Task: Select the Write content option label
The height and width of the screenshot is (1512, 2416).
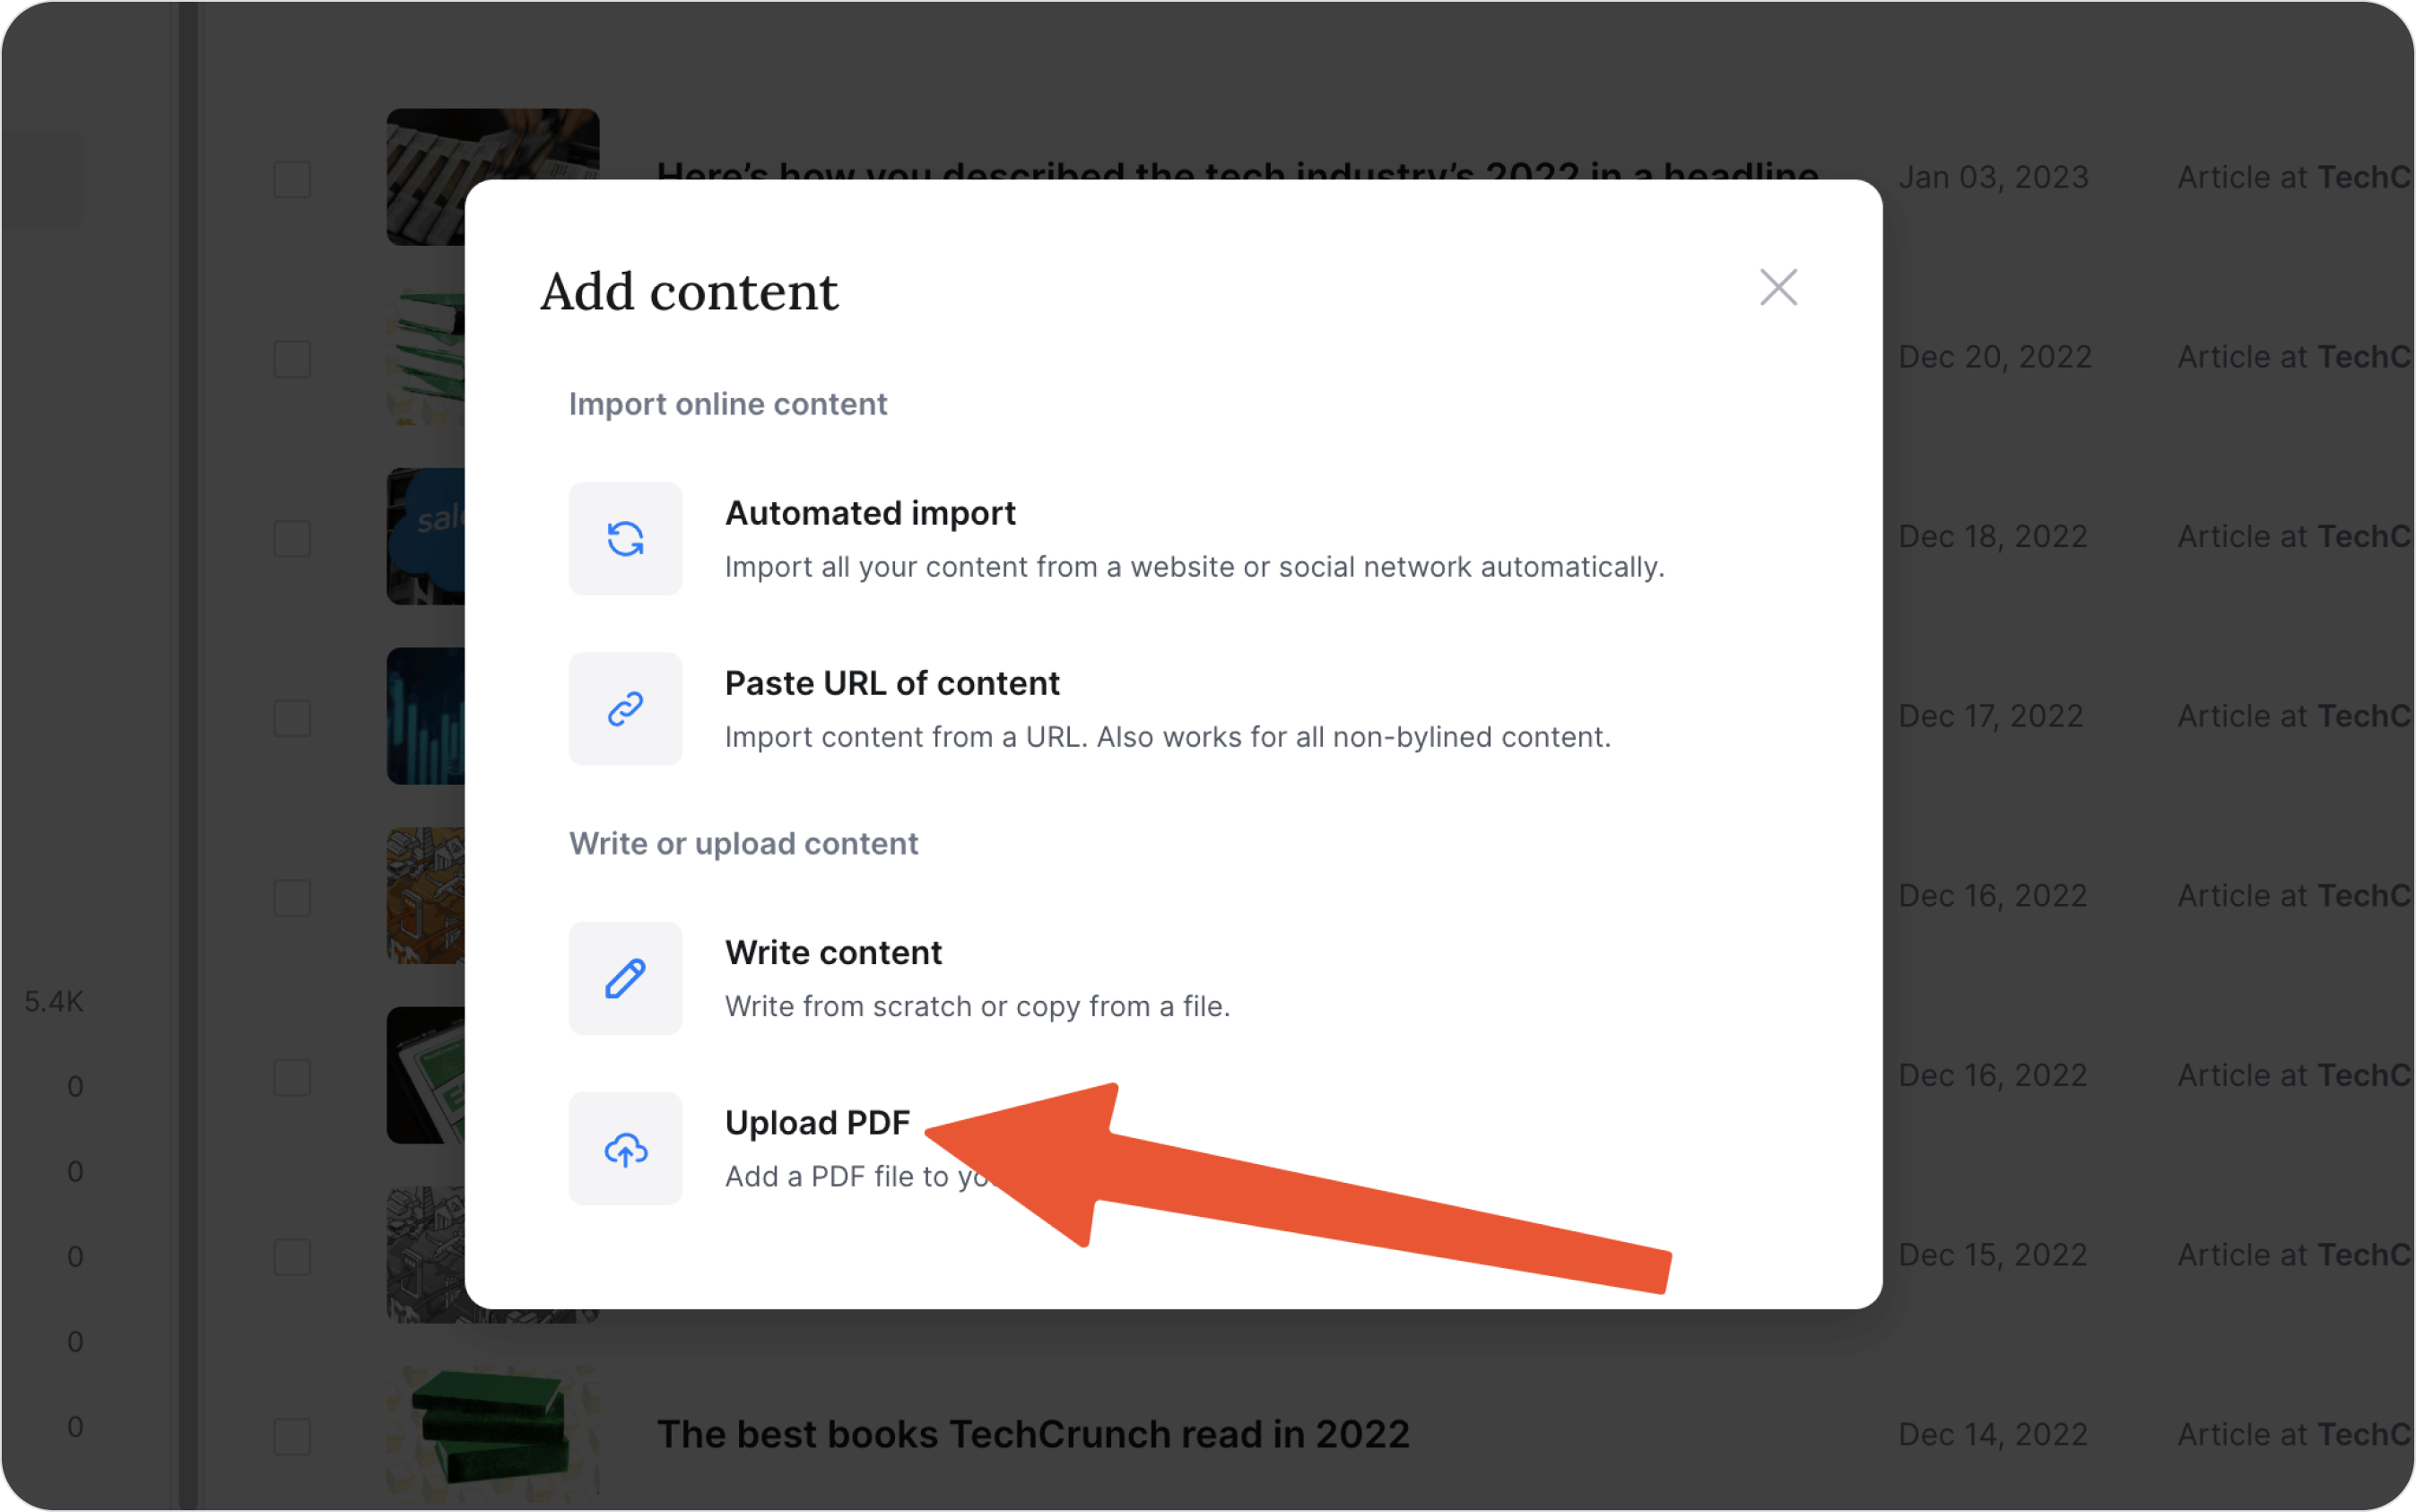Action: 833,952
